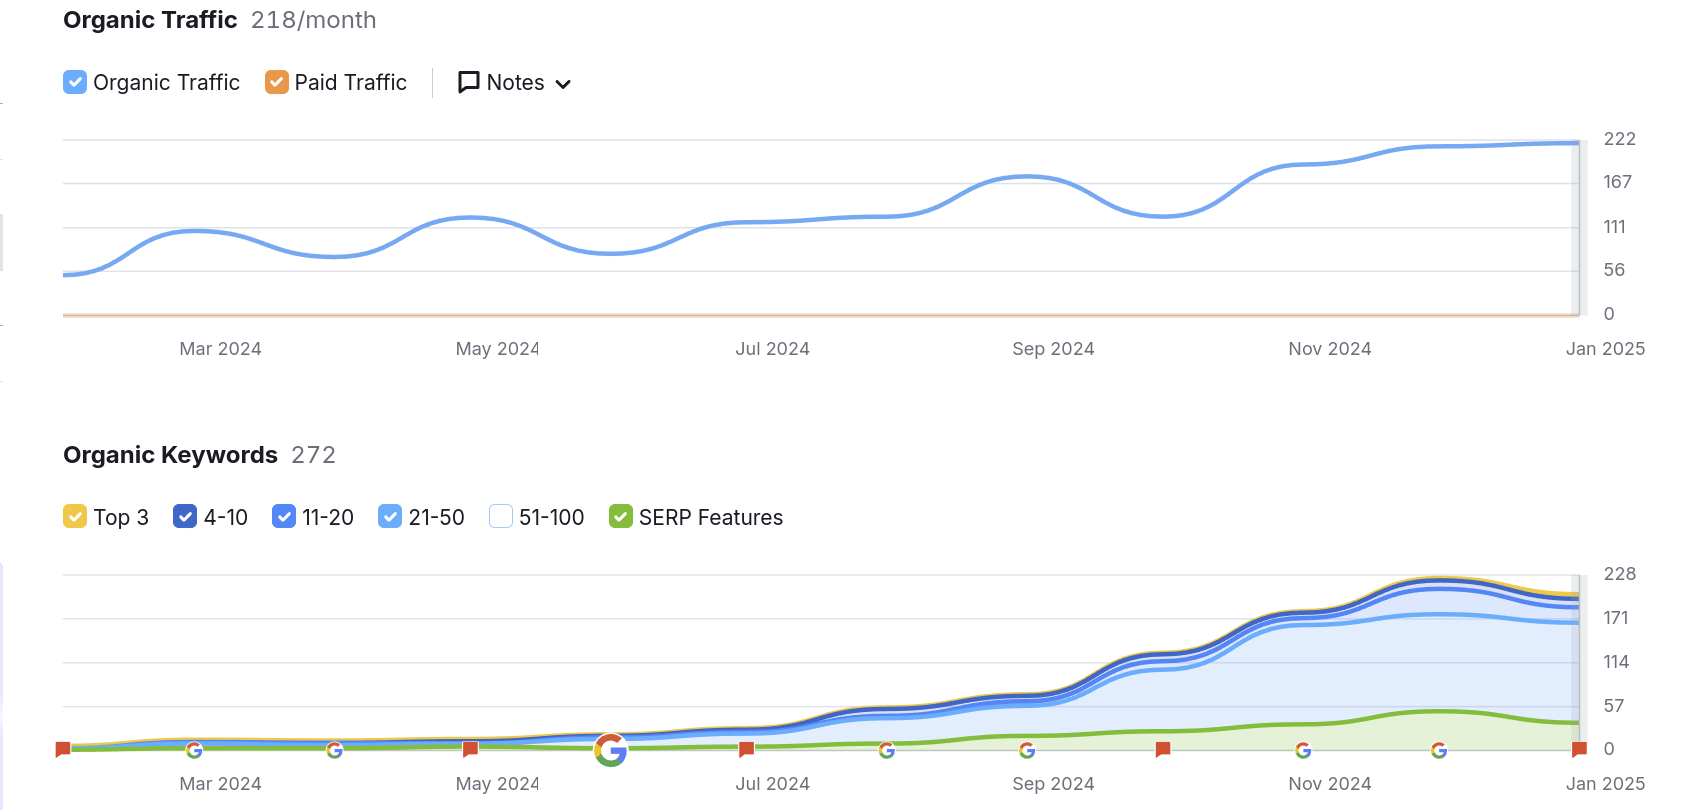
Task: Click the 111 axis value on traffic chart
Action: pos(1614,227)
